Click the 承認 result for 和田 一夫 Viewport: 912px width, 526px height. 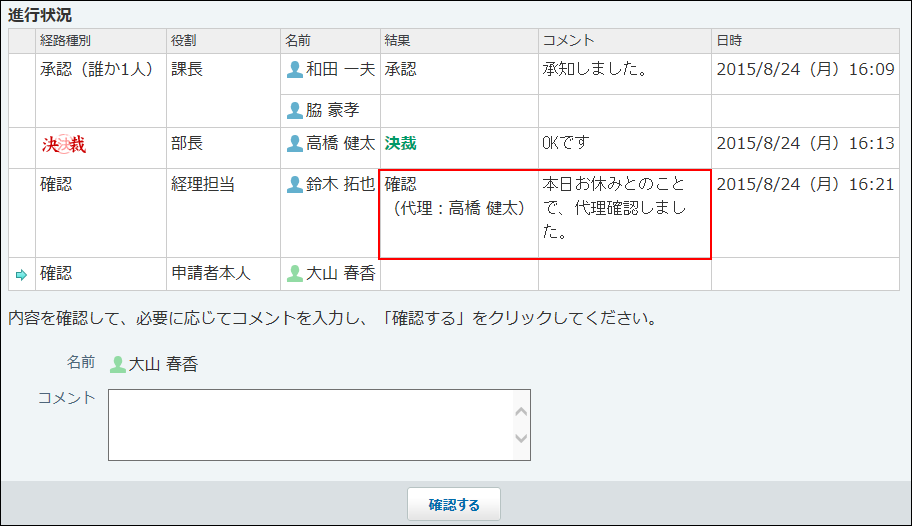point(400,69)
